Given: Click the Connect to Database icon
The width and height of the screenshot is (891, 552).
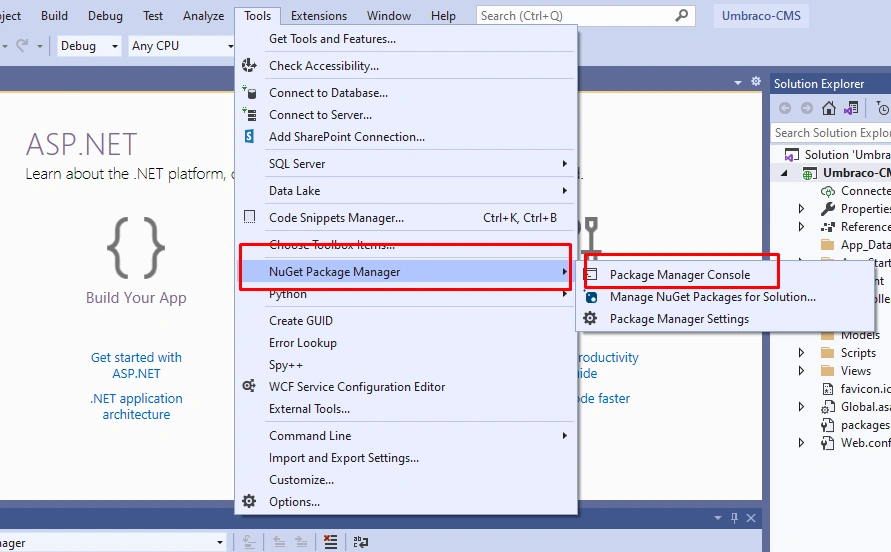Looking at the screenshot, I should point(249,92).
